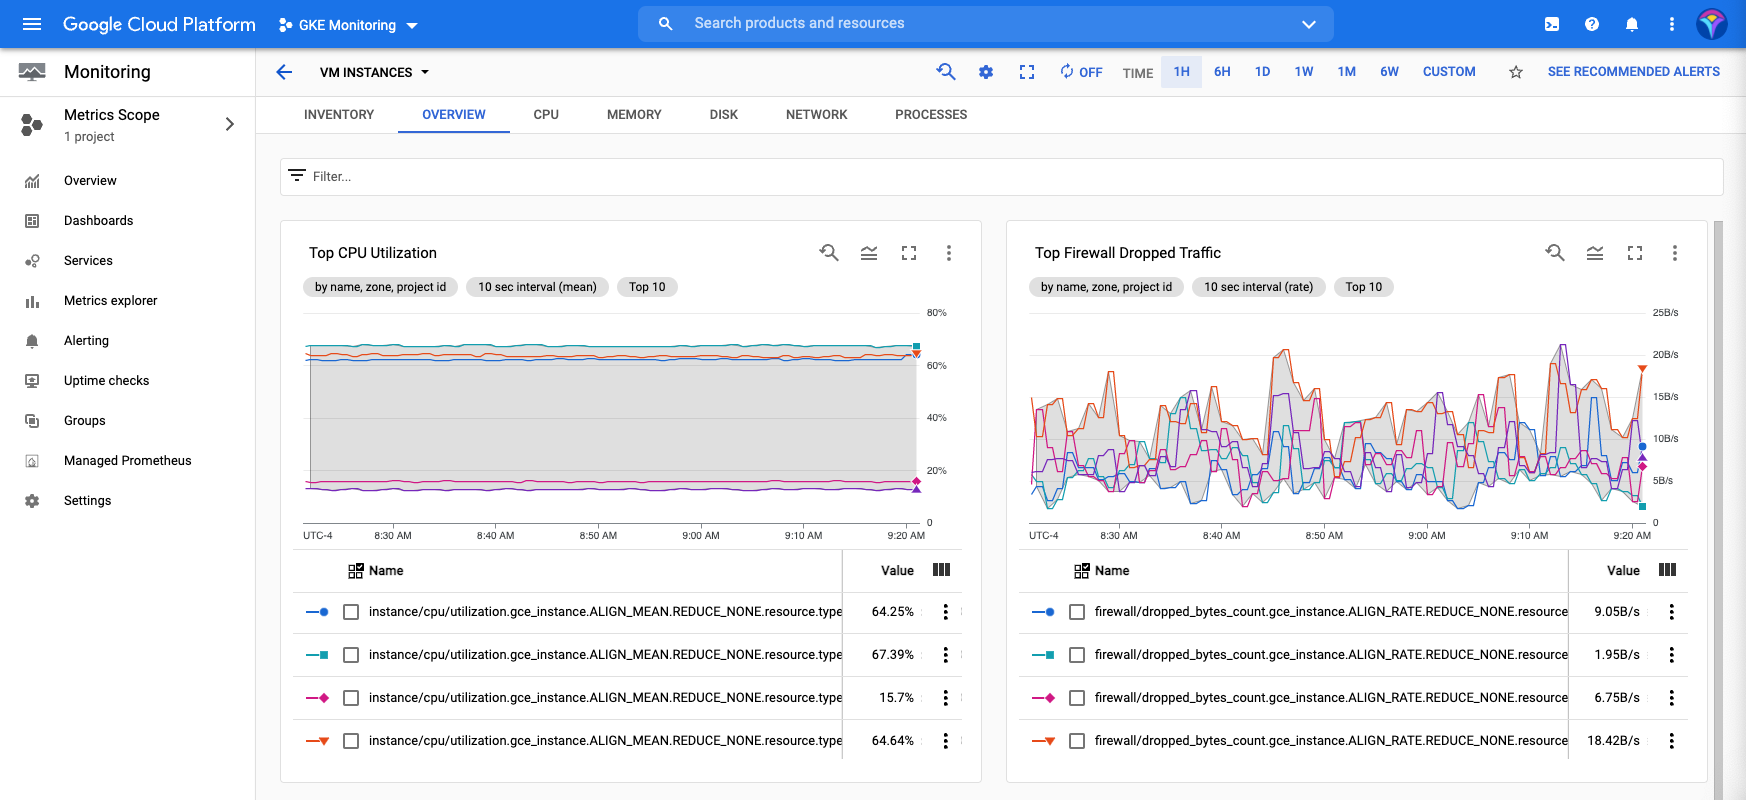Open the VM INSTANCES dropdown
Image resolution: width=1746 pixels, height=800 pixels.
point(375,72)
